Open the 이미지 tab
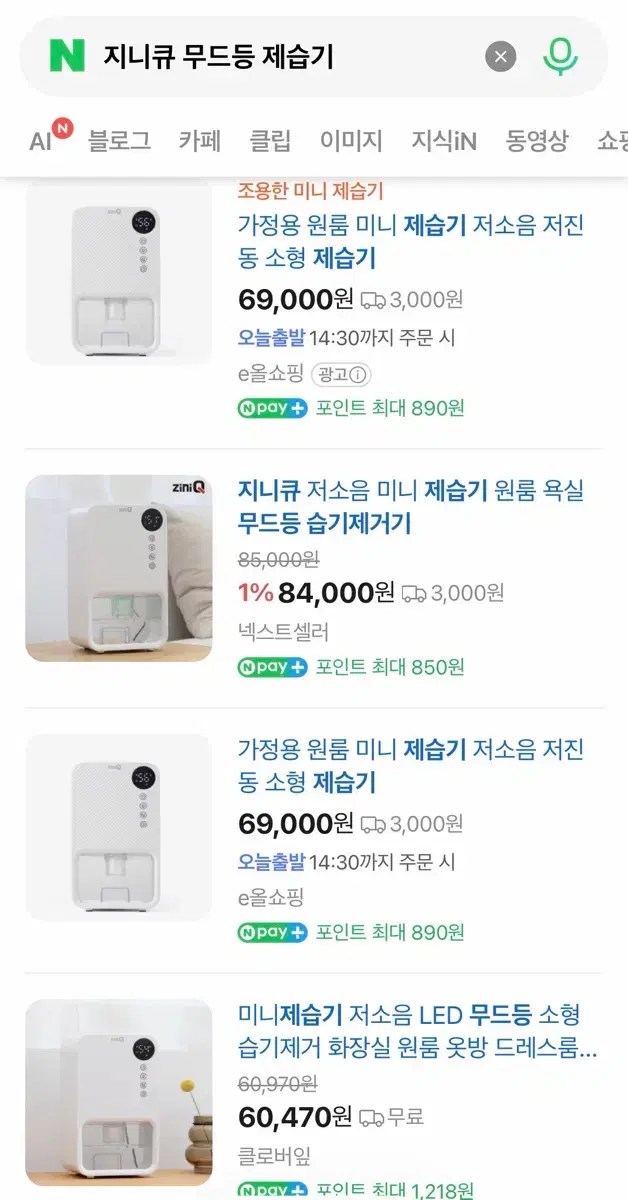Screen dimensions: 628x1200 point(351,141)
